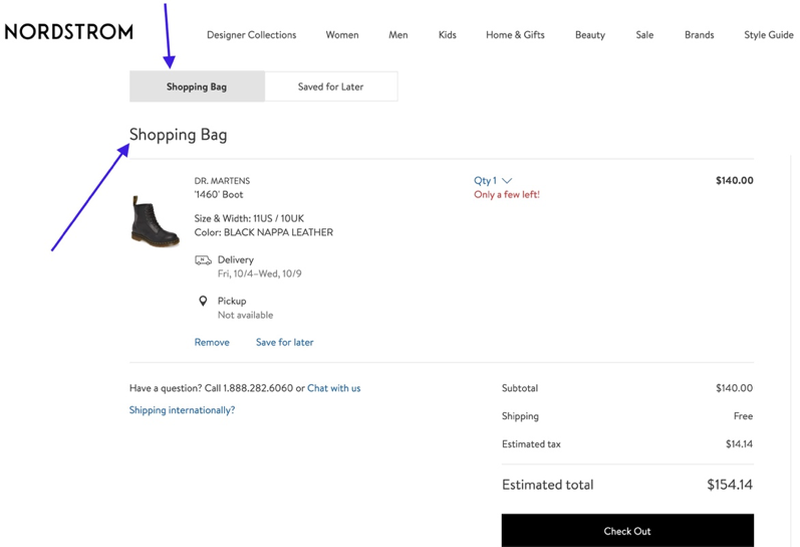Click the Size & Width 11US / 10UK text
Screen dimensions: 800x547
249,218
